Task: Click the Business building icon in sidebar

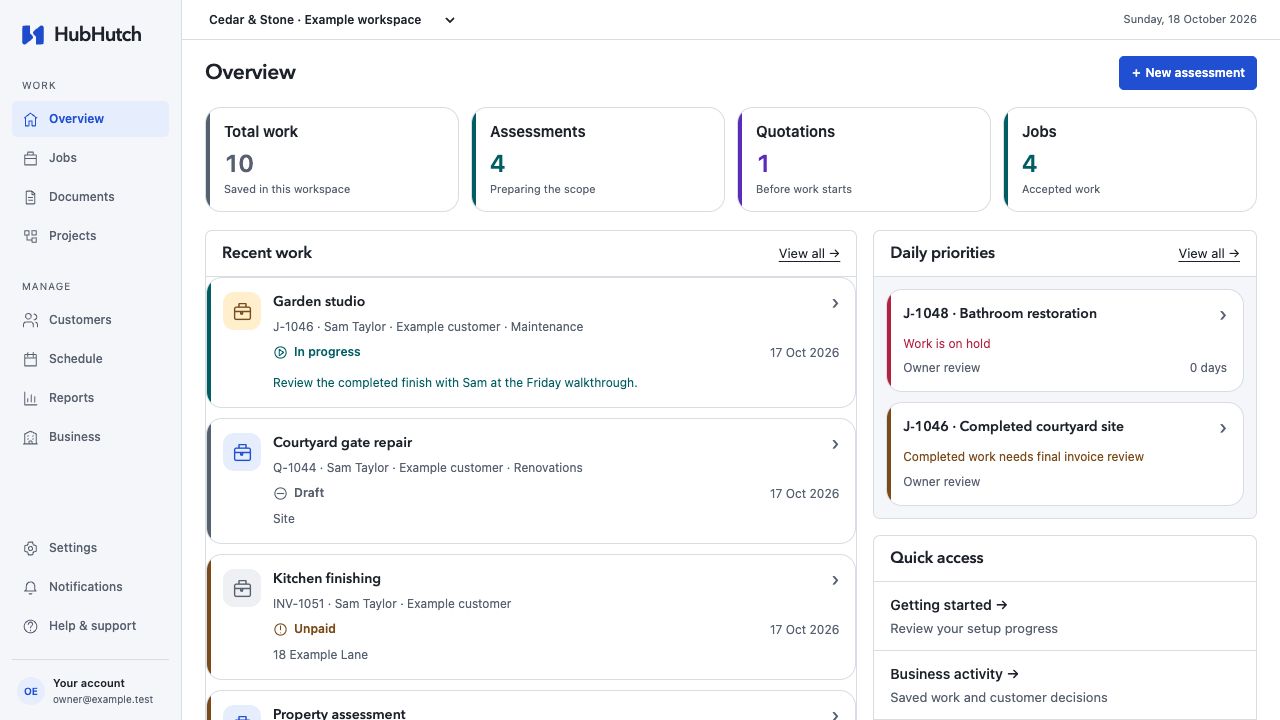Action: (30, 437)
